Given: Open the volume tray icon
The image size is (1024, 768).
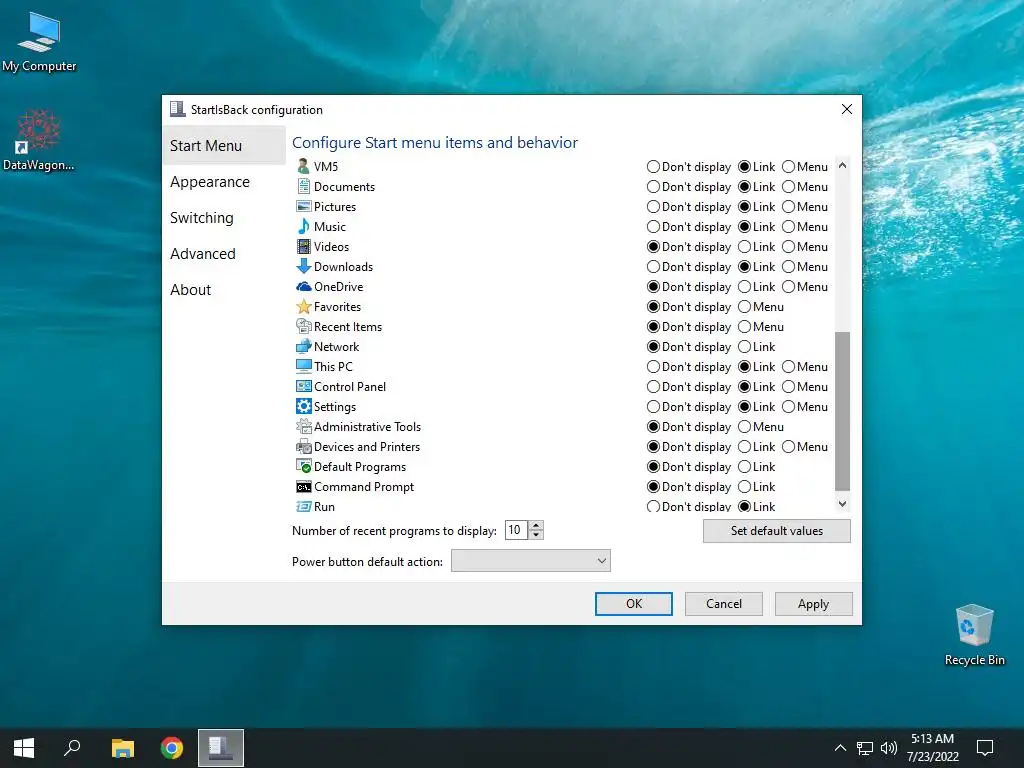Looking at the screenshot, I should click(x=889, y=748).
